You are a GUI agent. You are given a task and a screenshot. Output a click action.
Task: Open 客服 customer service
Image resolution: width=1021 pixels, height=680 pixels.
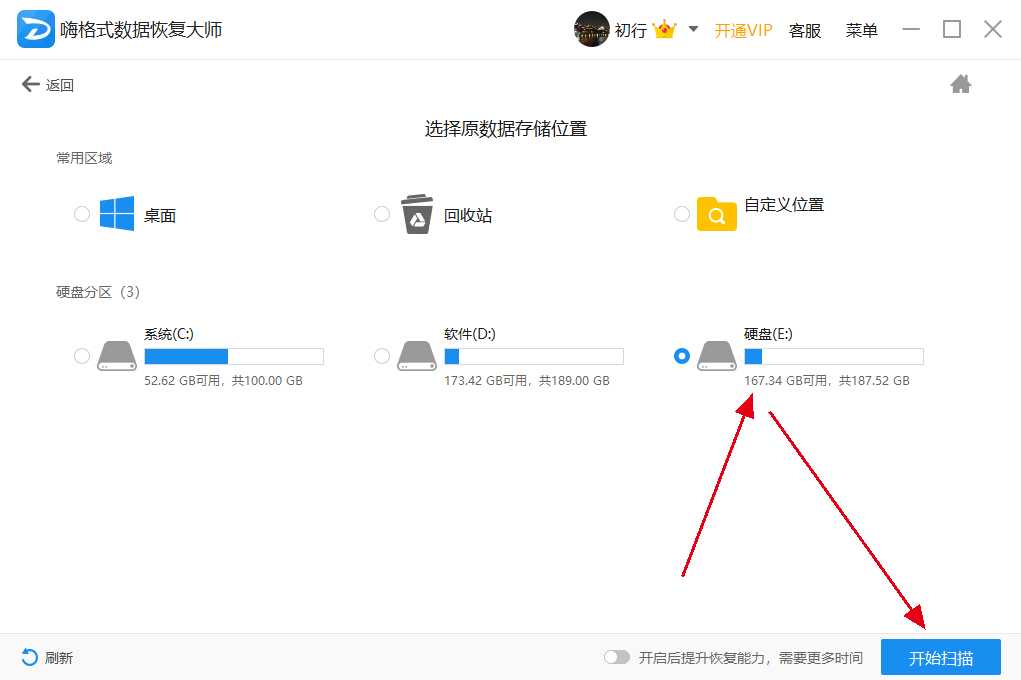click(x=805, y=31)
